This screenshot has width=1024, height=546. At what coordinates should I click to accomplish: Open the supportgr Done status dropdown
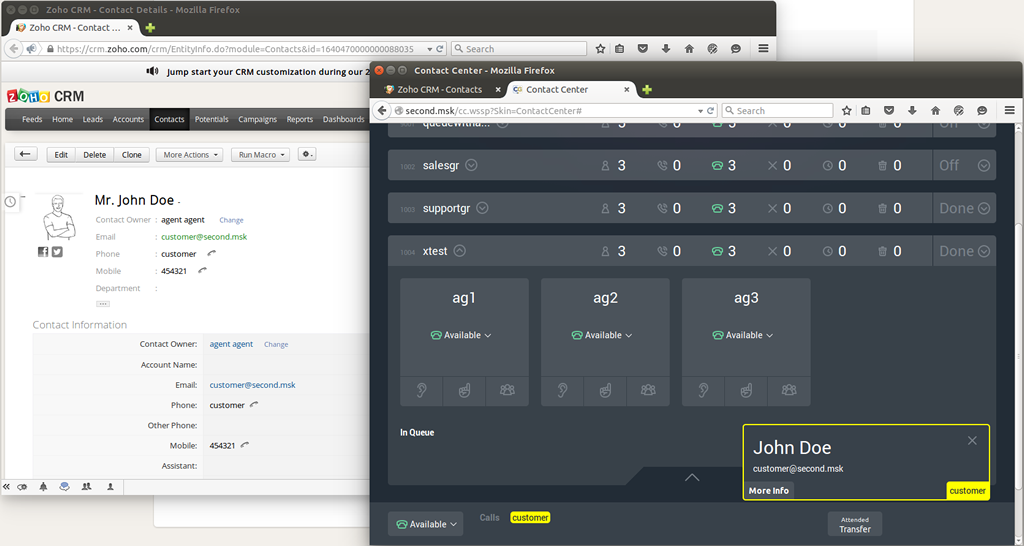pyautogui.click(x=964, y=208)
